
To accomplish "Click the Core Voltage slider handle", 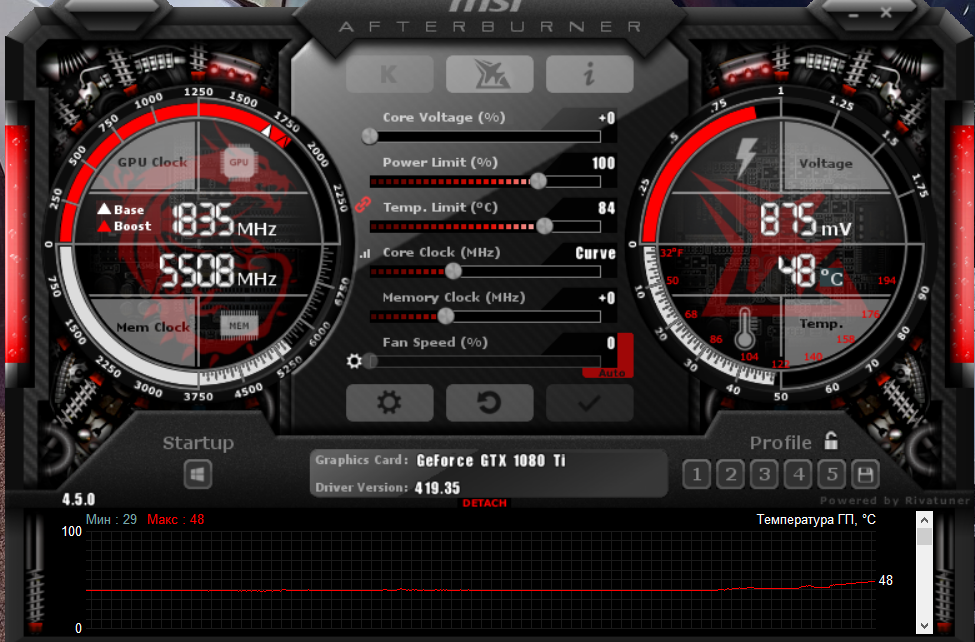I will pyautogui.click(x=369, y=136).
